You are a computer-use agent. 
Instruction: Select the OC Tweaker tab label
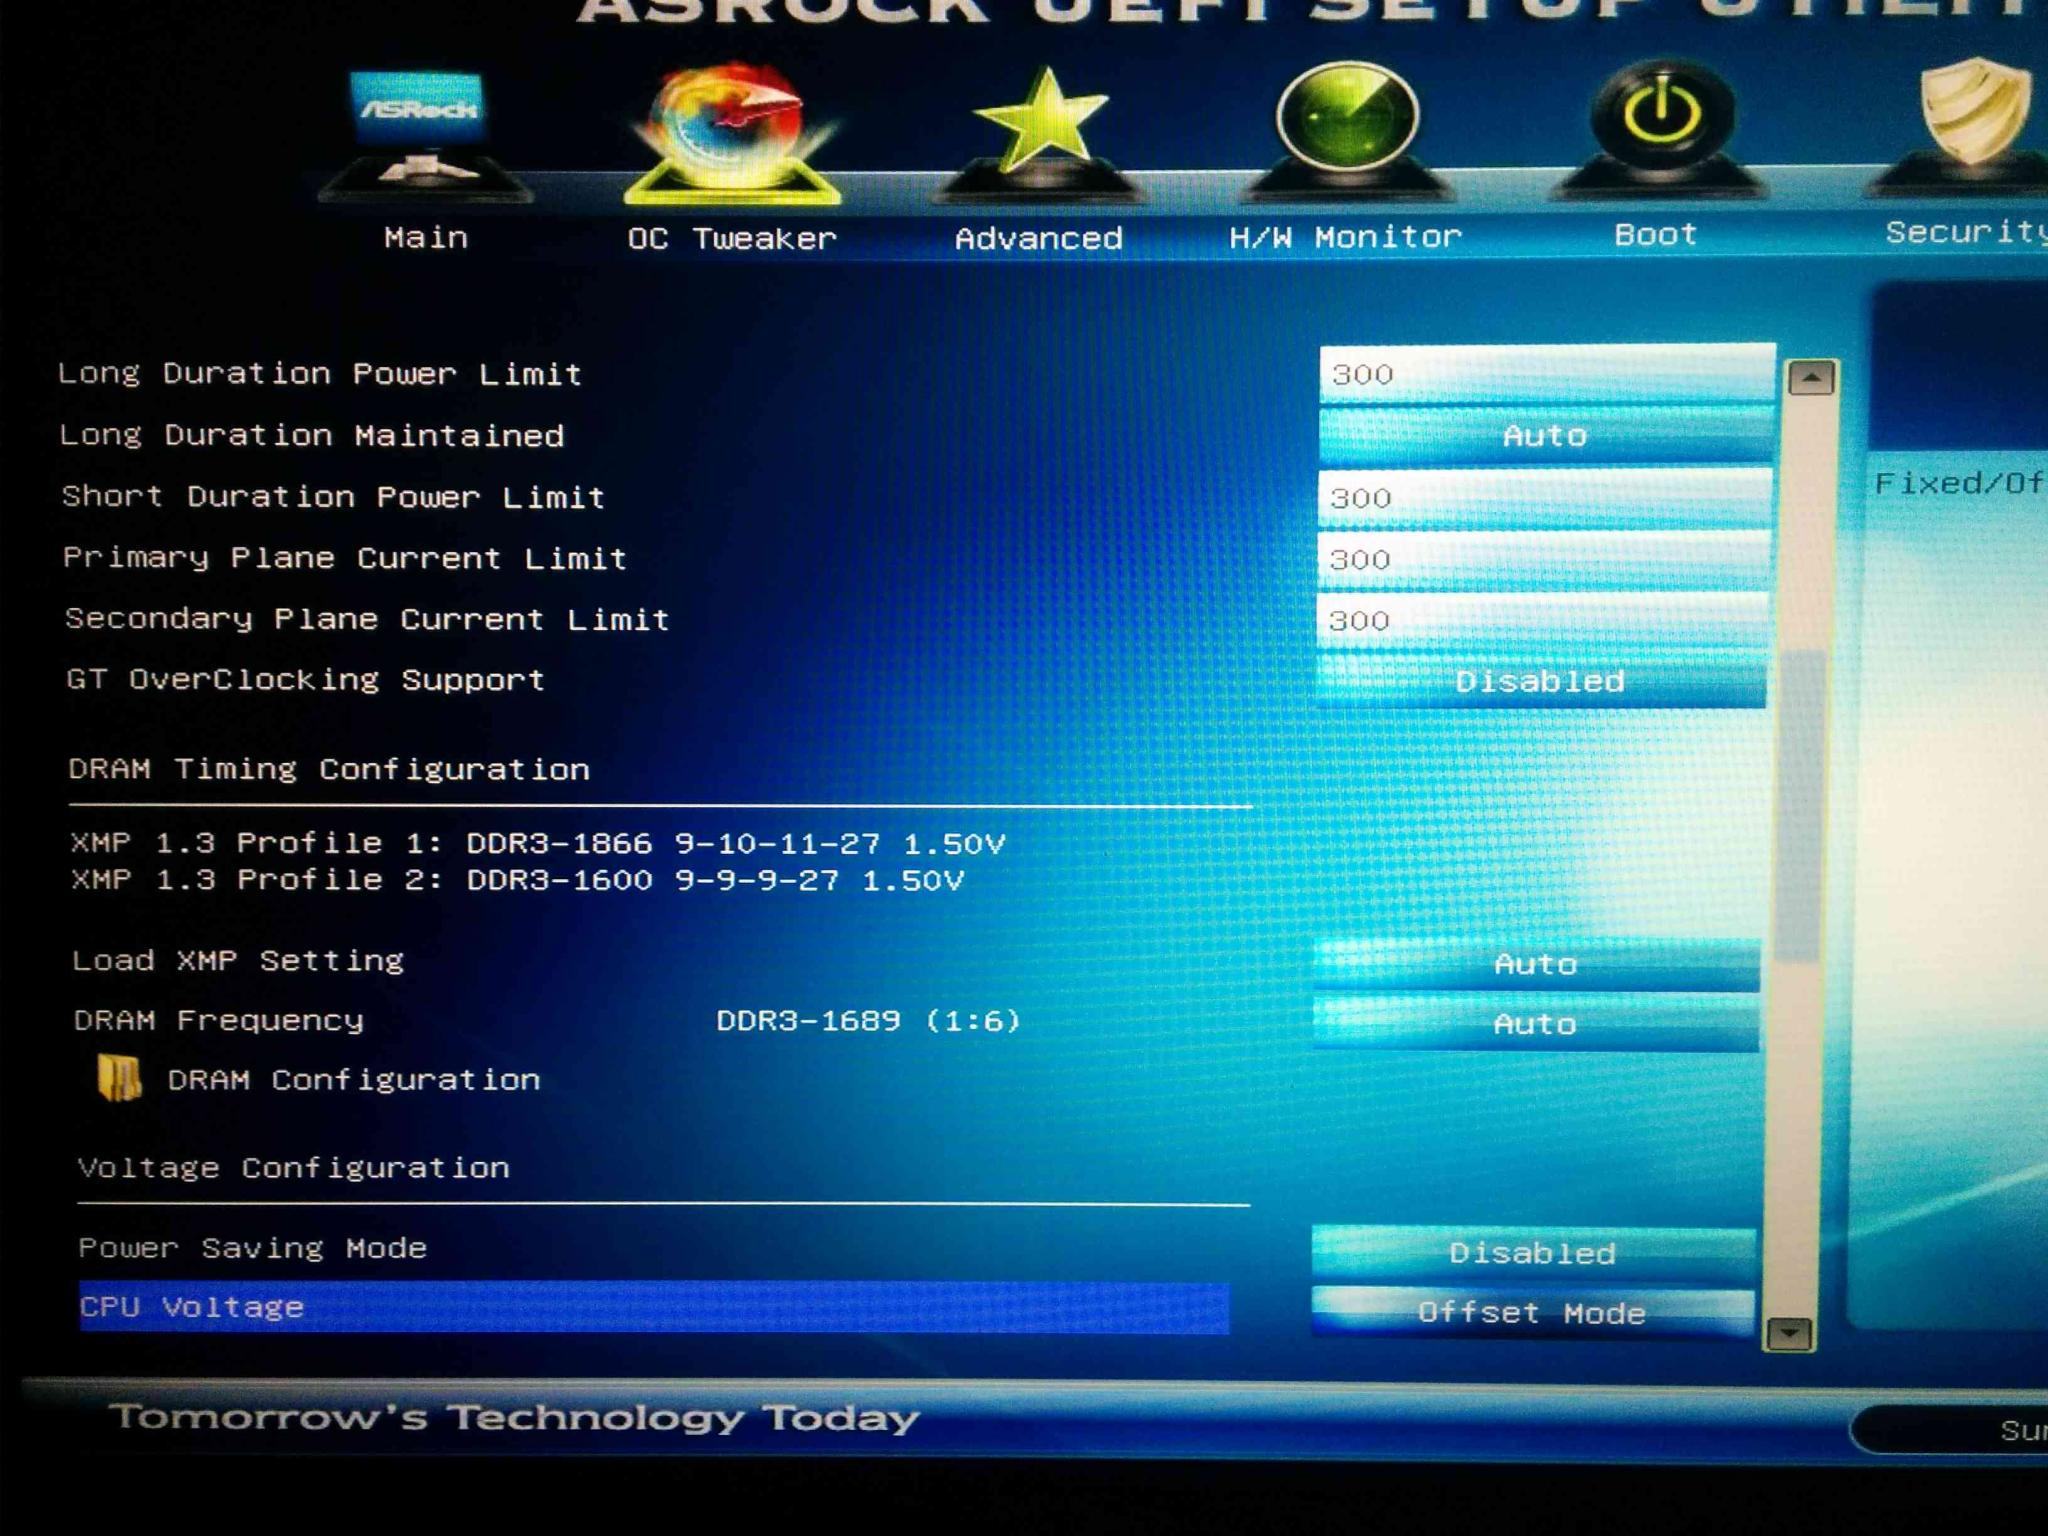click(x=732, y=239)
